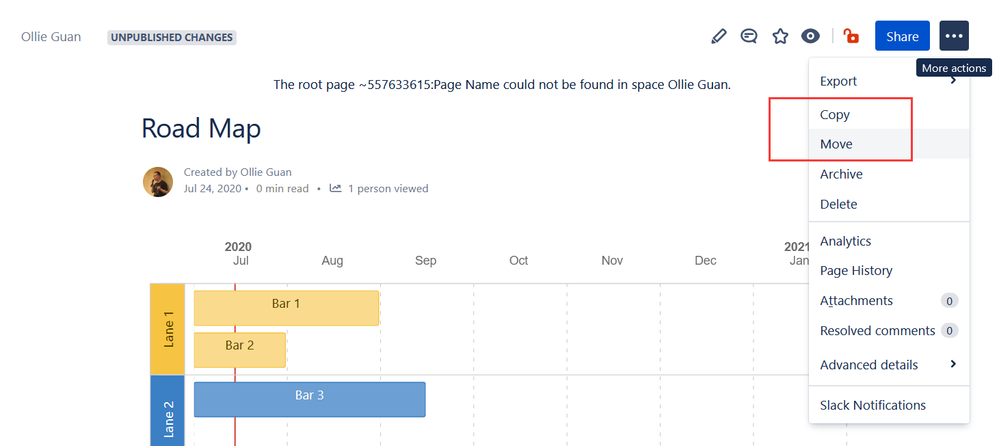Image resolution: width=999 pixels, height=446 pixels.
Task: Click the Share button
Action: [902, 36]
